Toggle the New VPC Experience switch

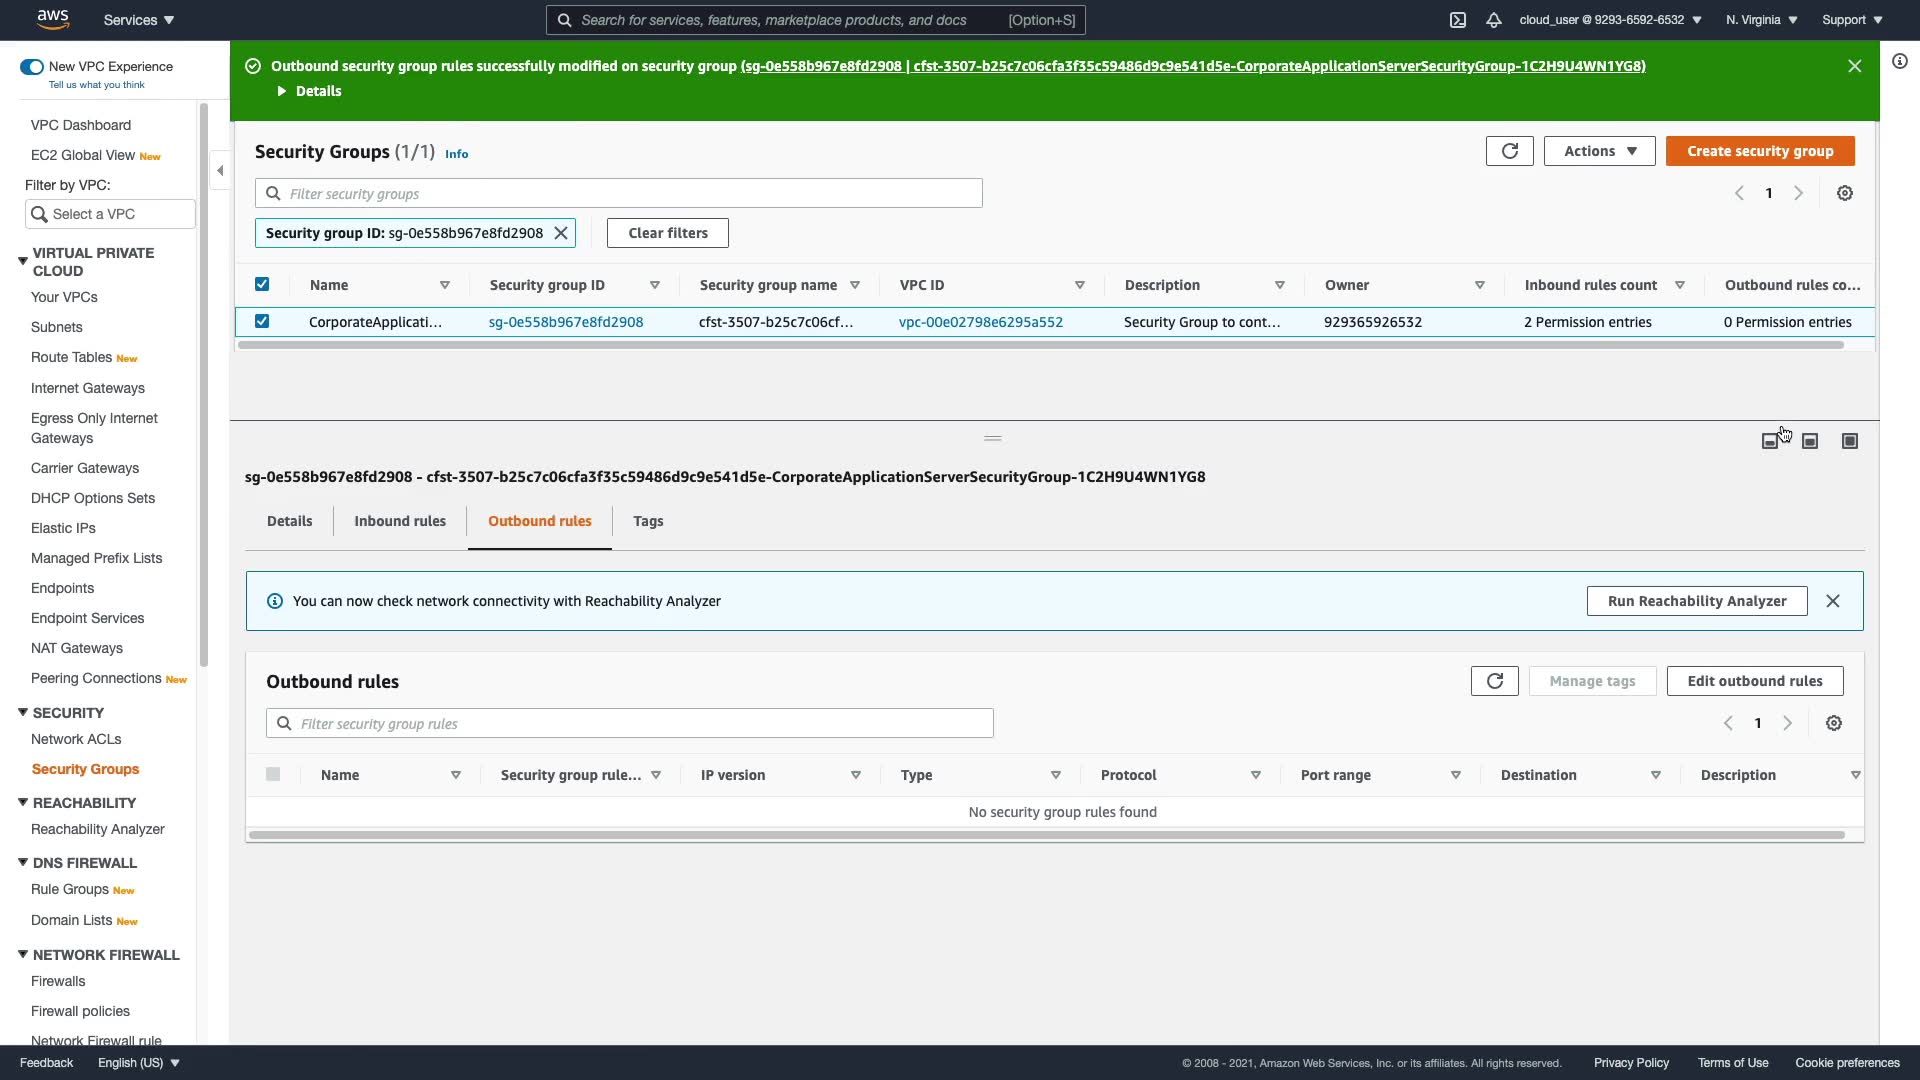[32, 67]
